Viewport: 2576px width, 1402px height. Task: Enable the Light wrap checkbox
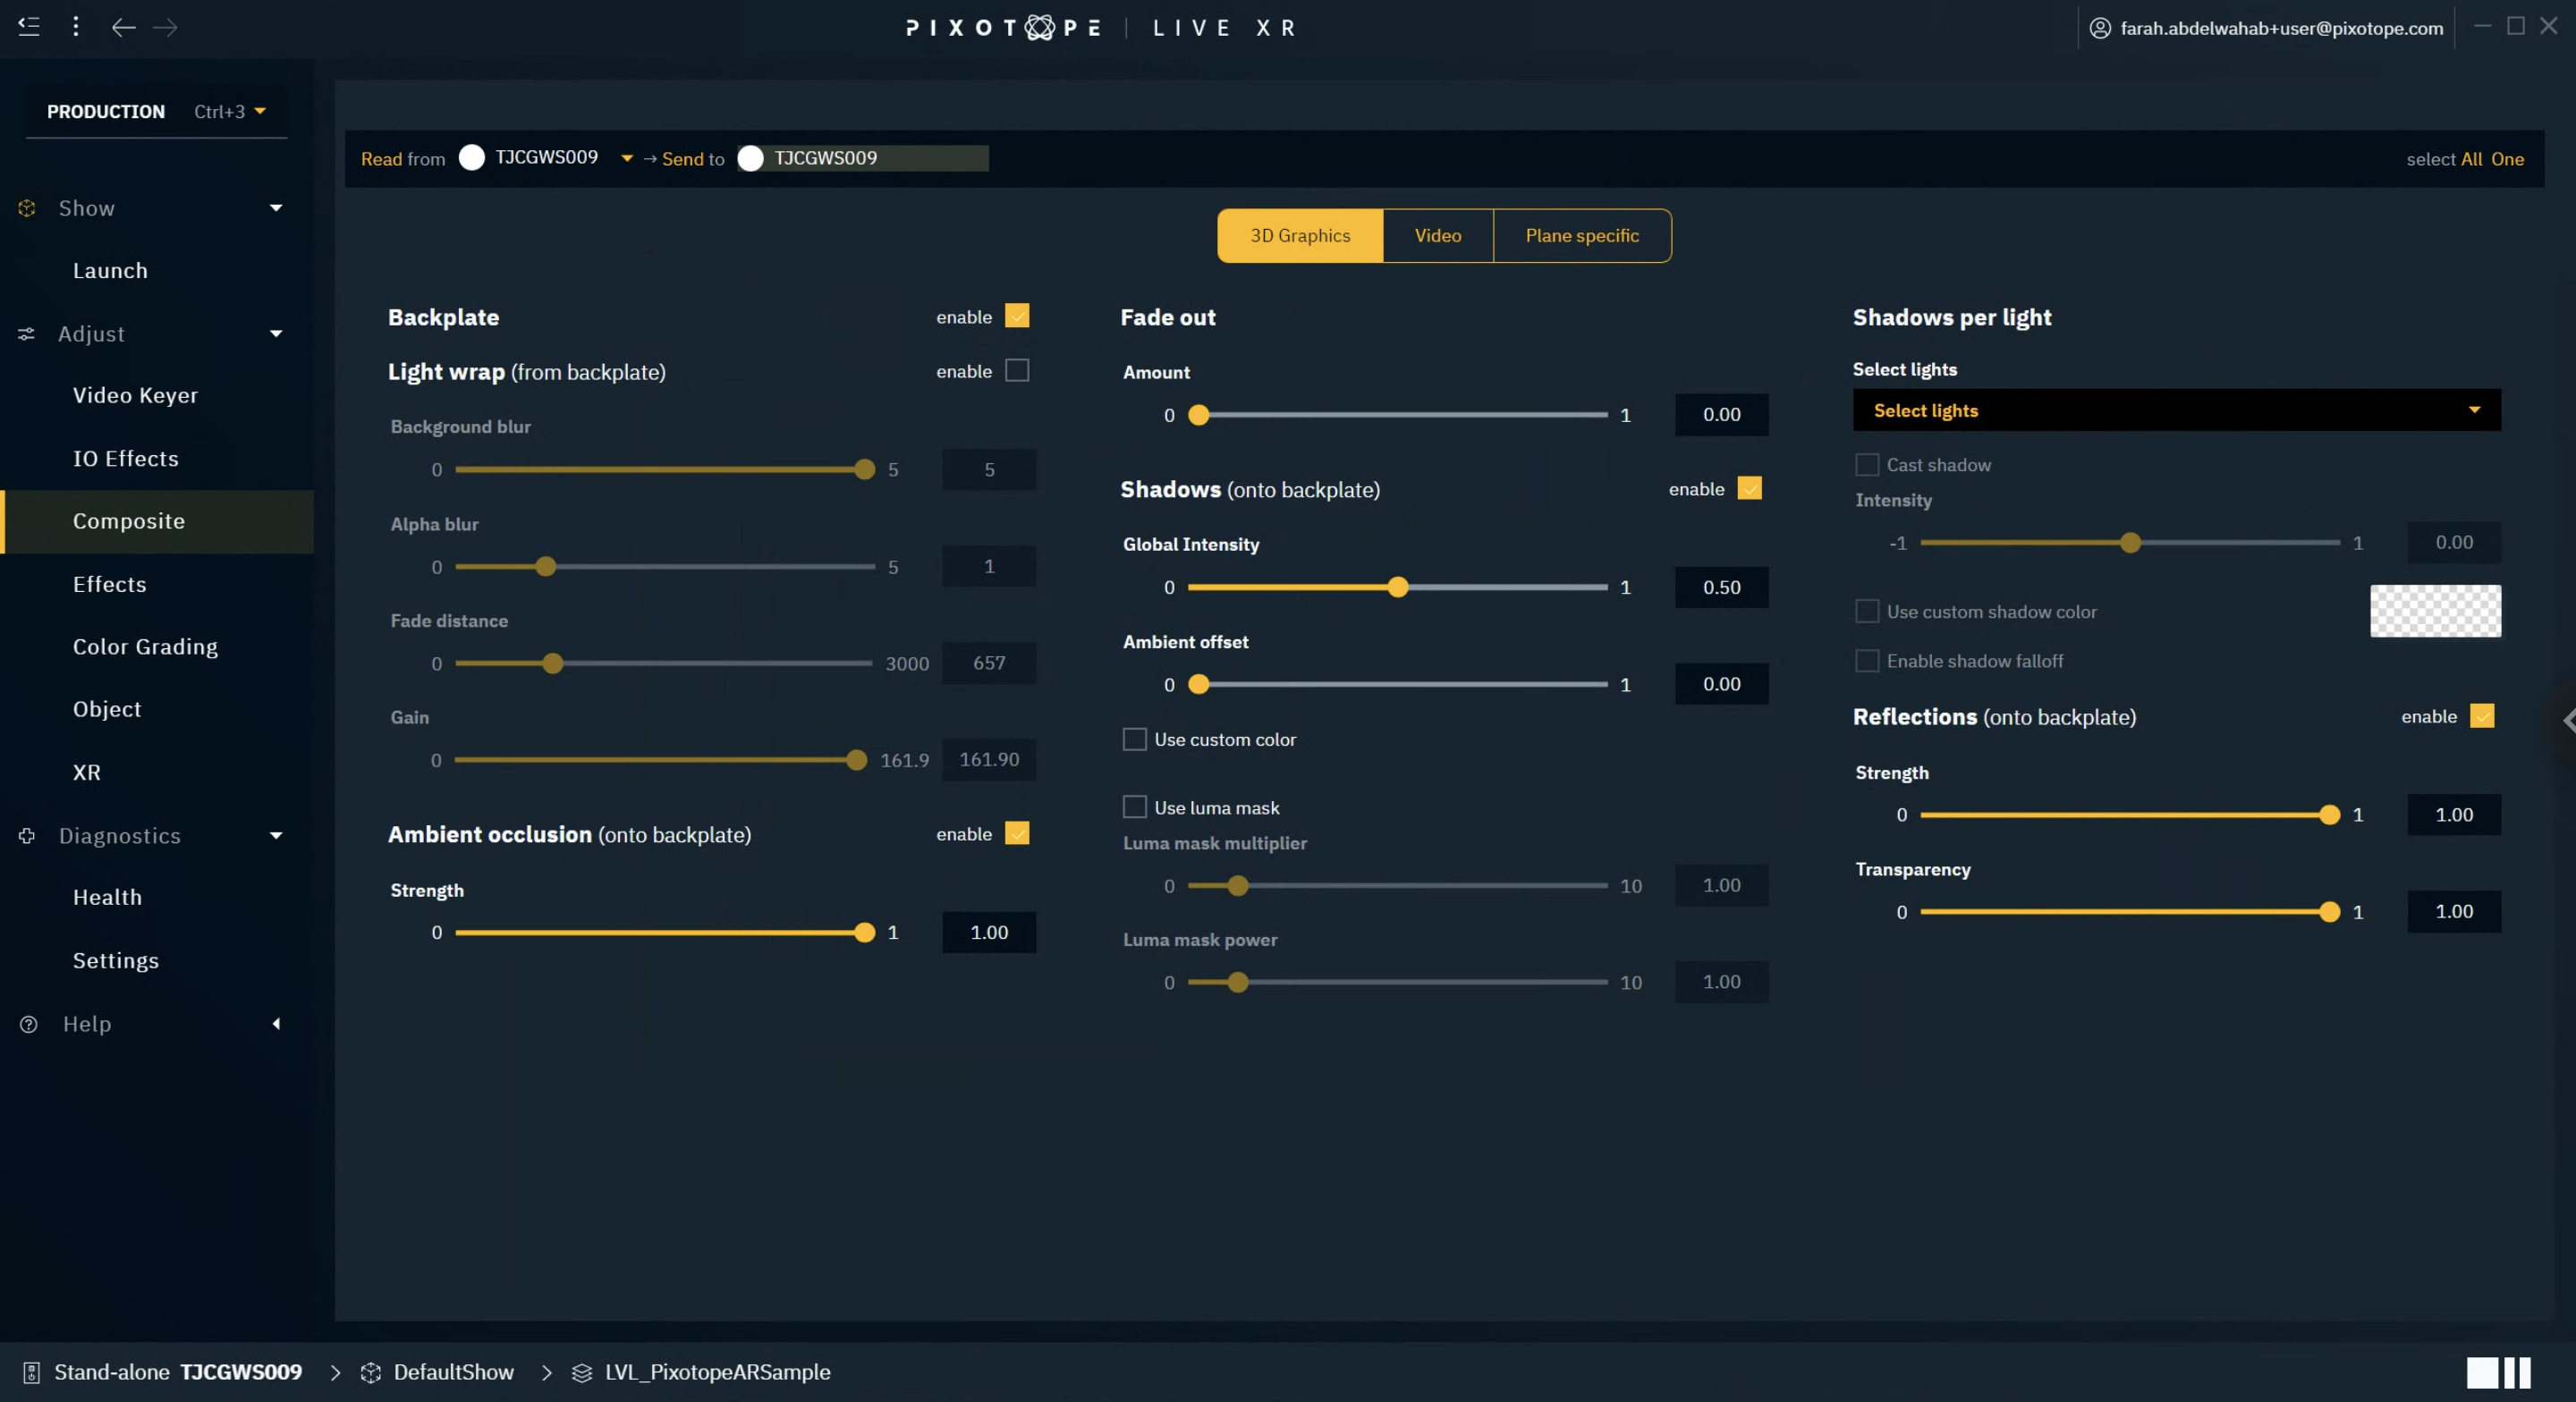pyautogui.click(x=1017, y=370)
